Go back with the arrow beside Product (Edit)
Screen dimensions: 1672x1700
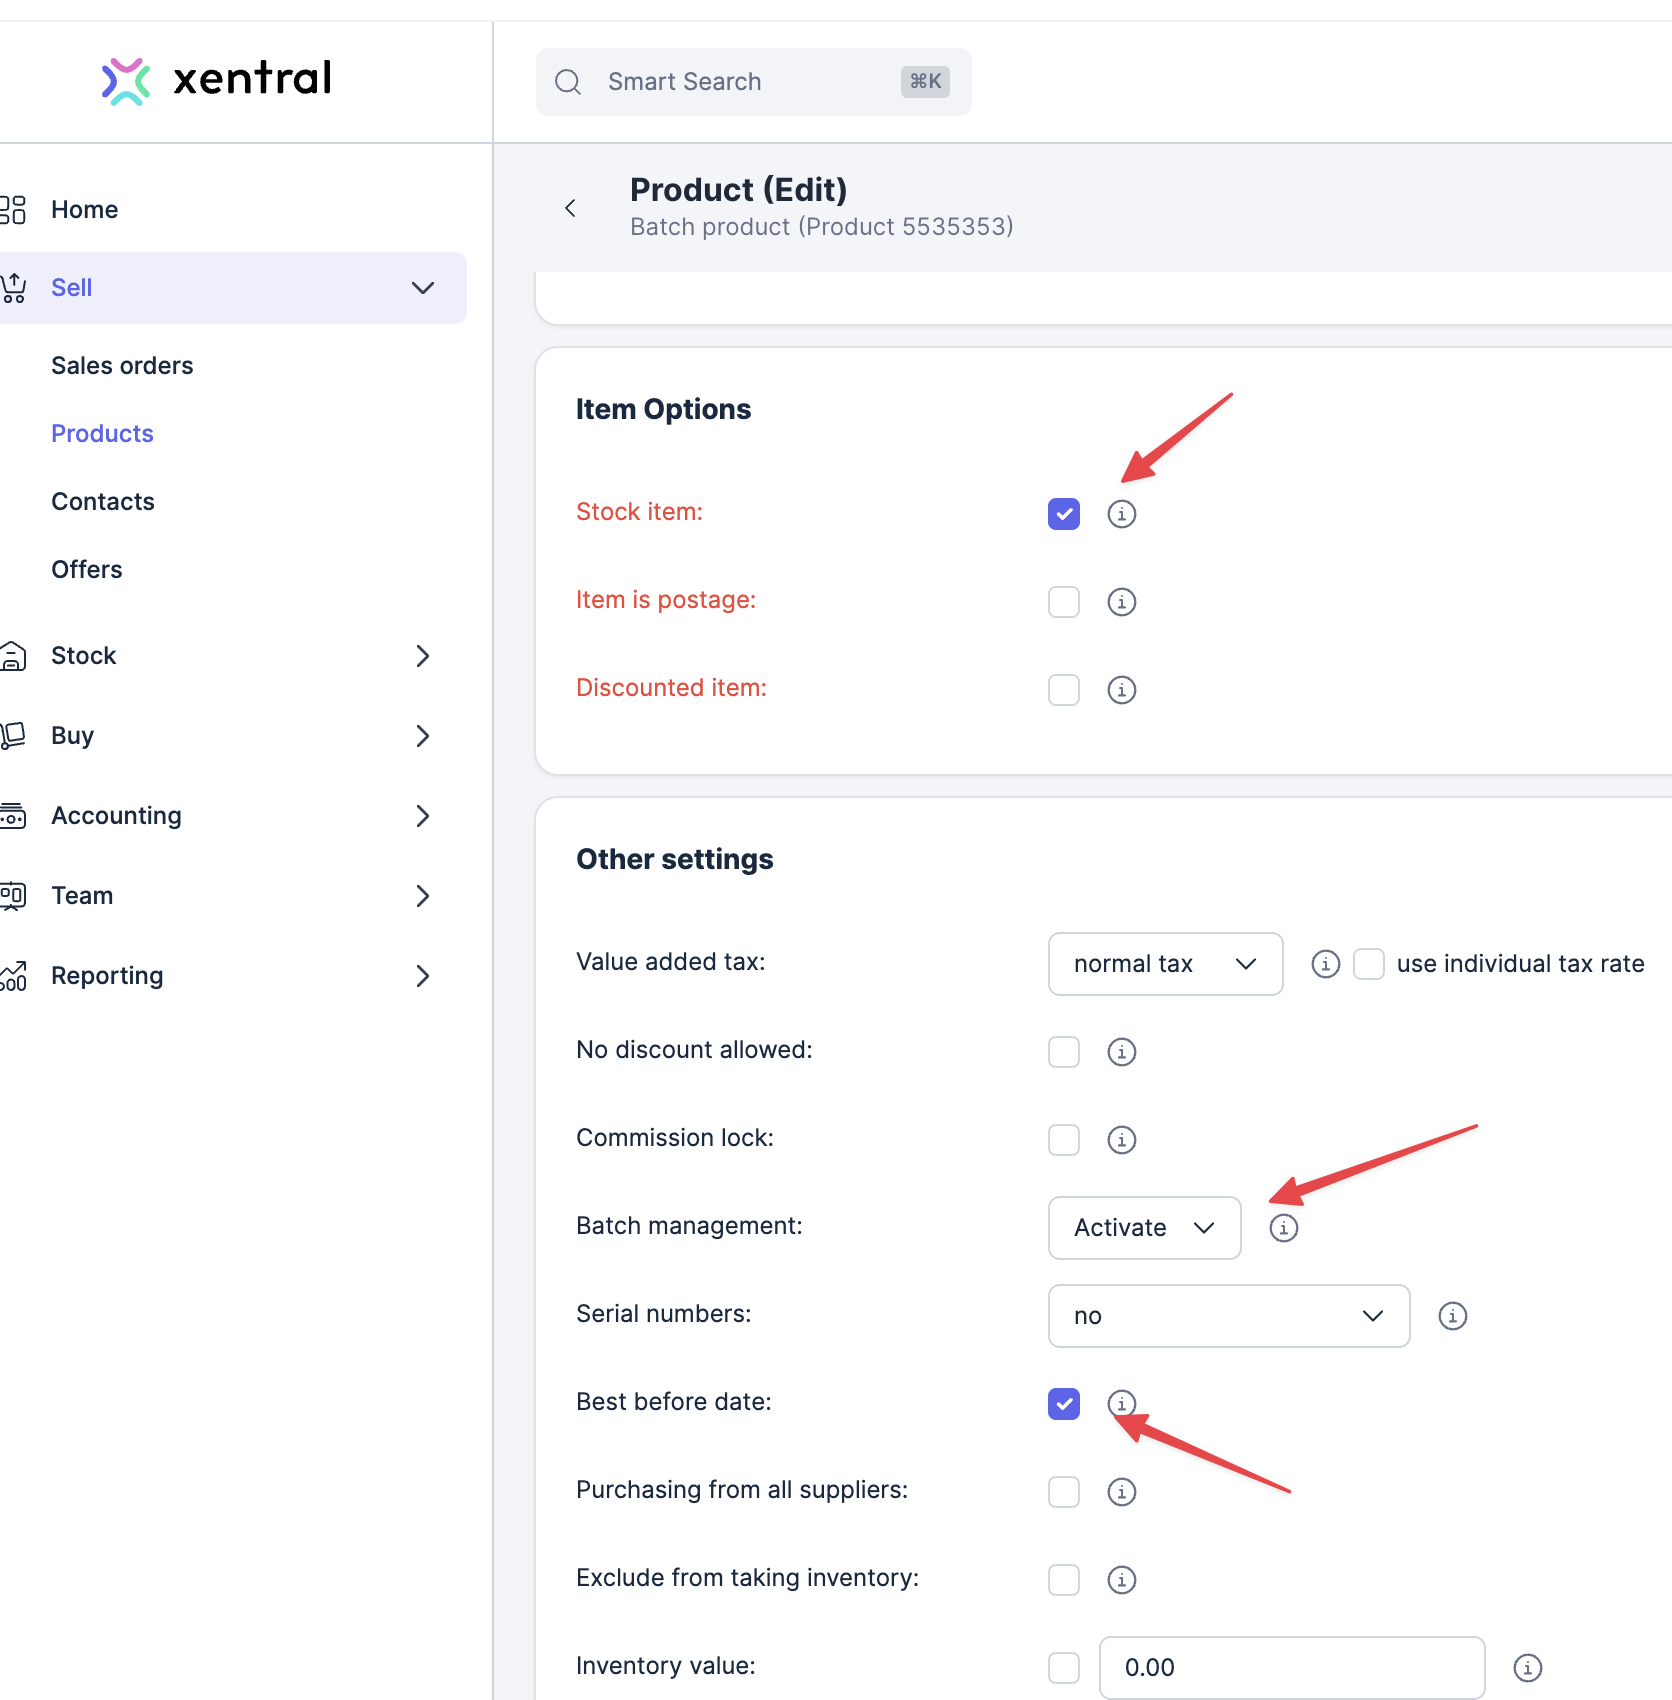tap(570, 208)
